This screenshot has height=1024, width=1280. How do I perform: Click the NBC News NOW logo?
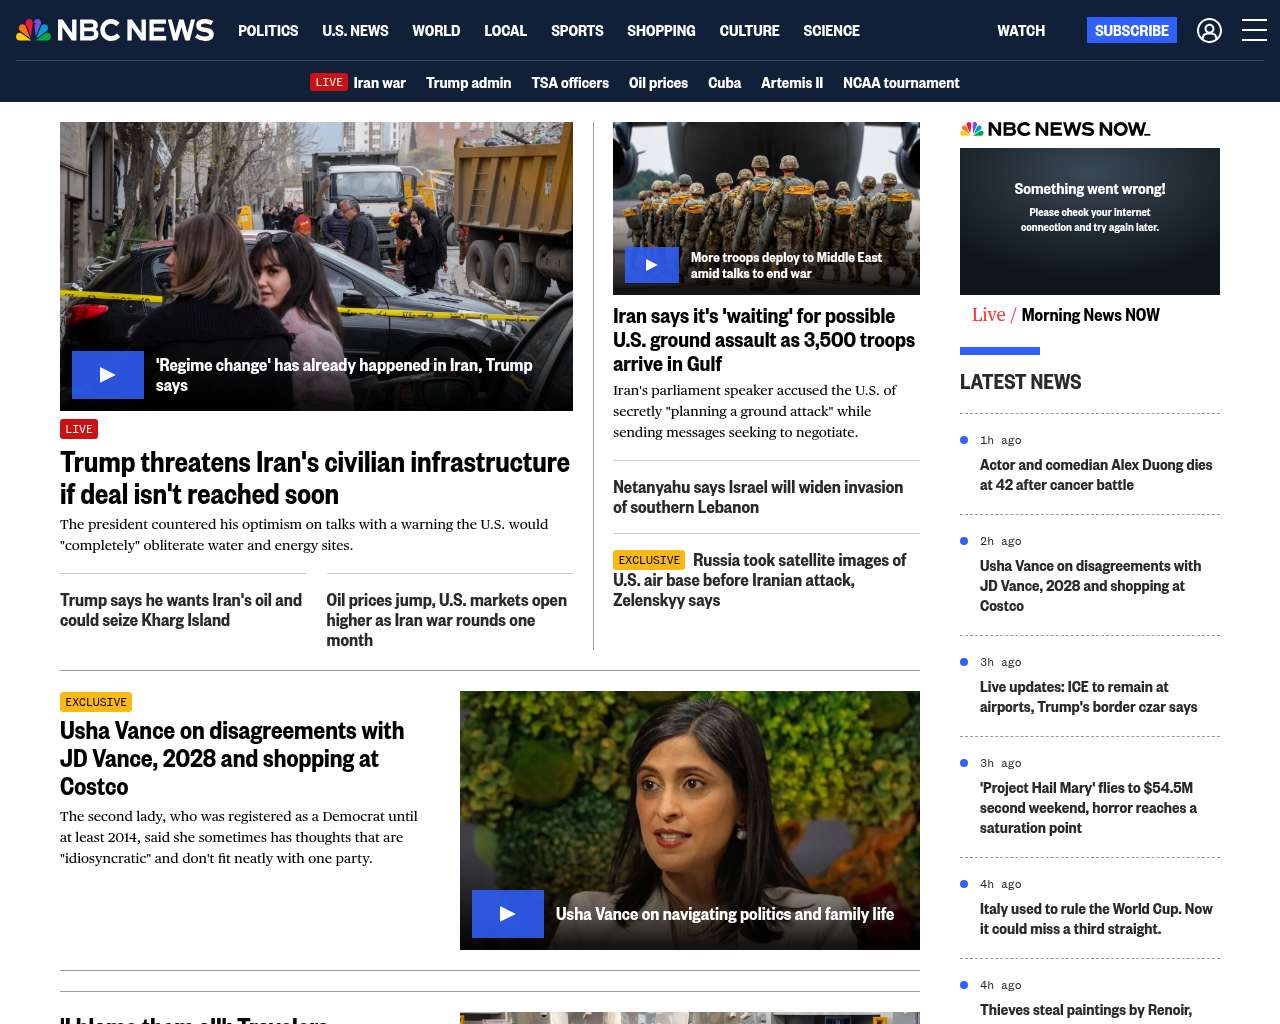point(1055,129)
